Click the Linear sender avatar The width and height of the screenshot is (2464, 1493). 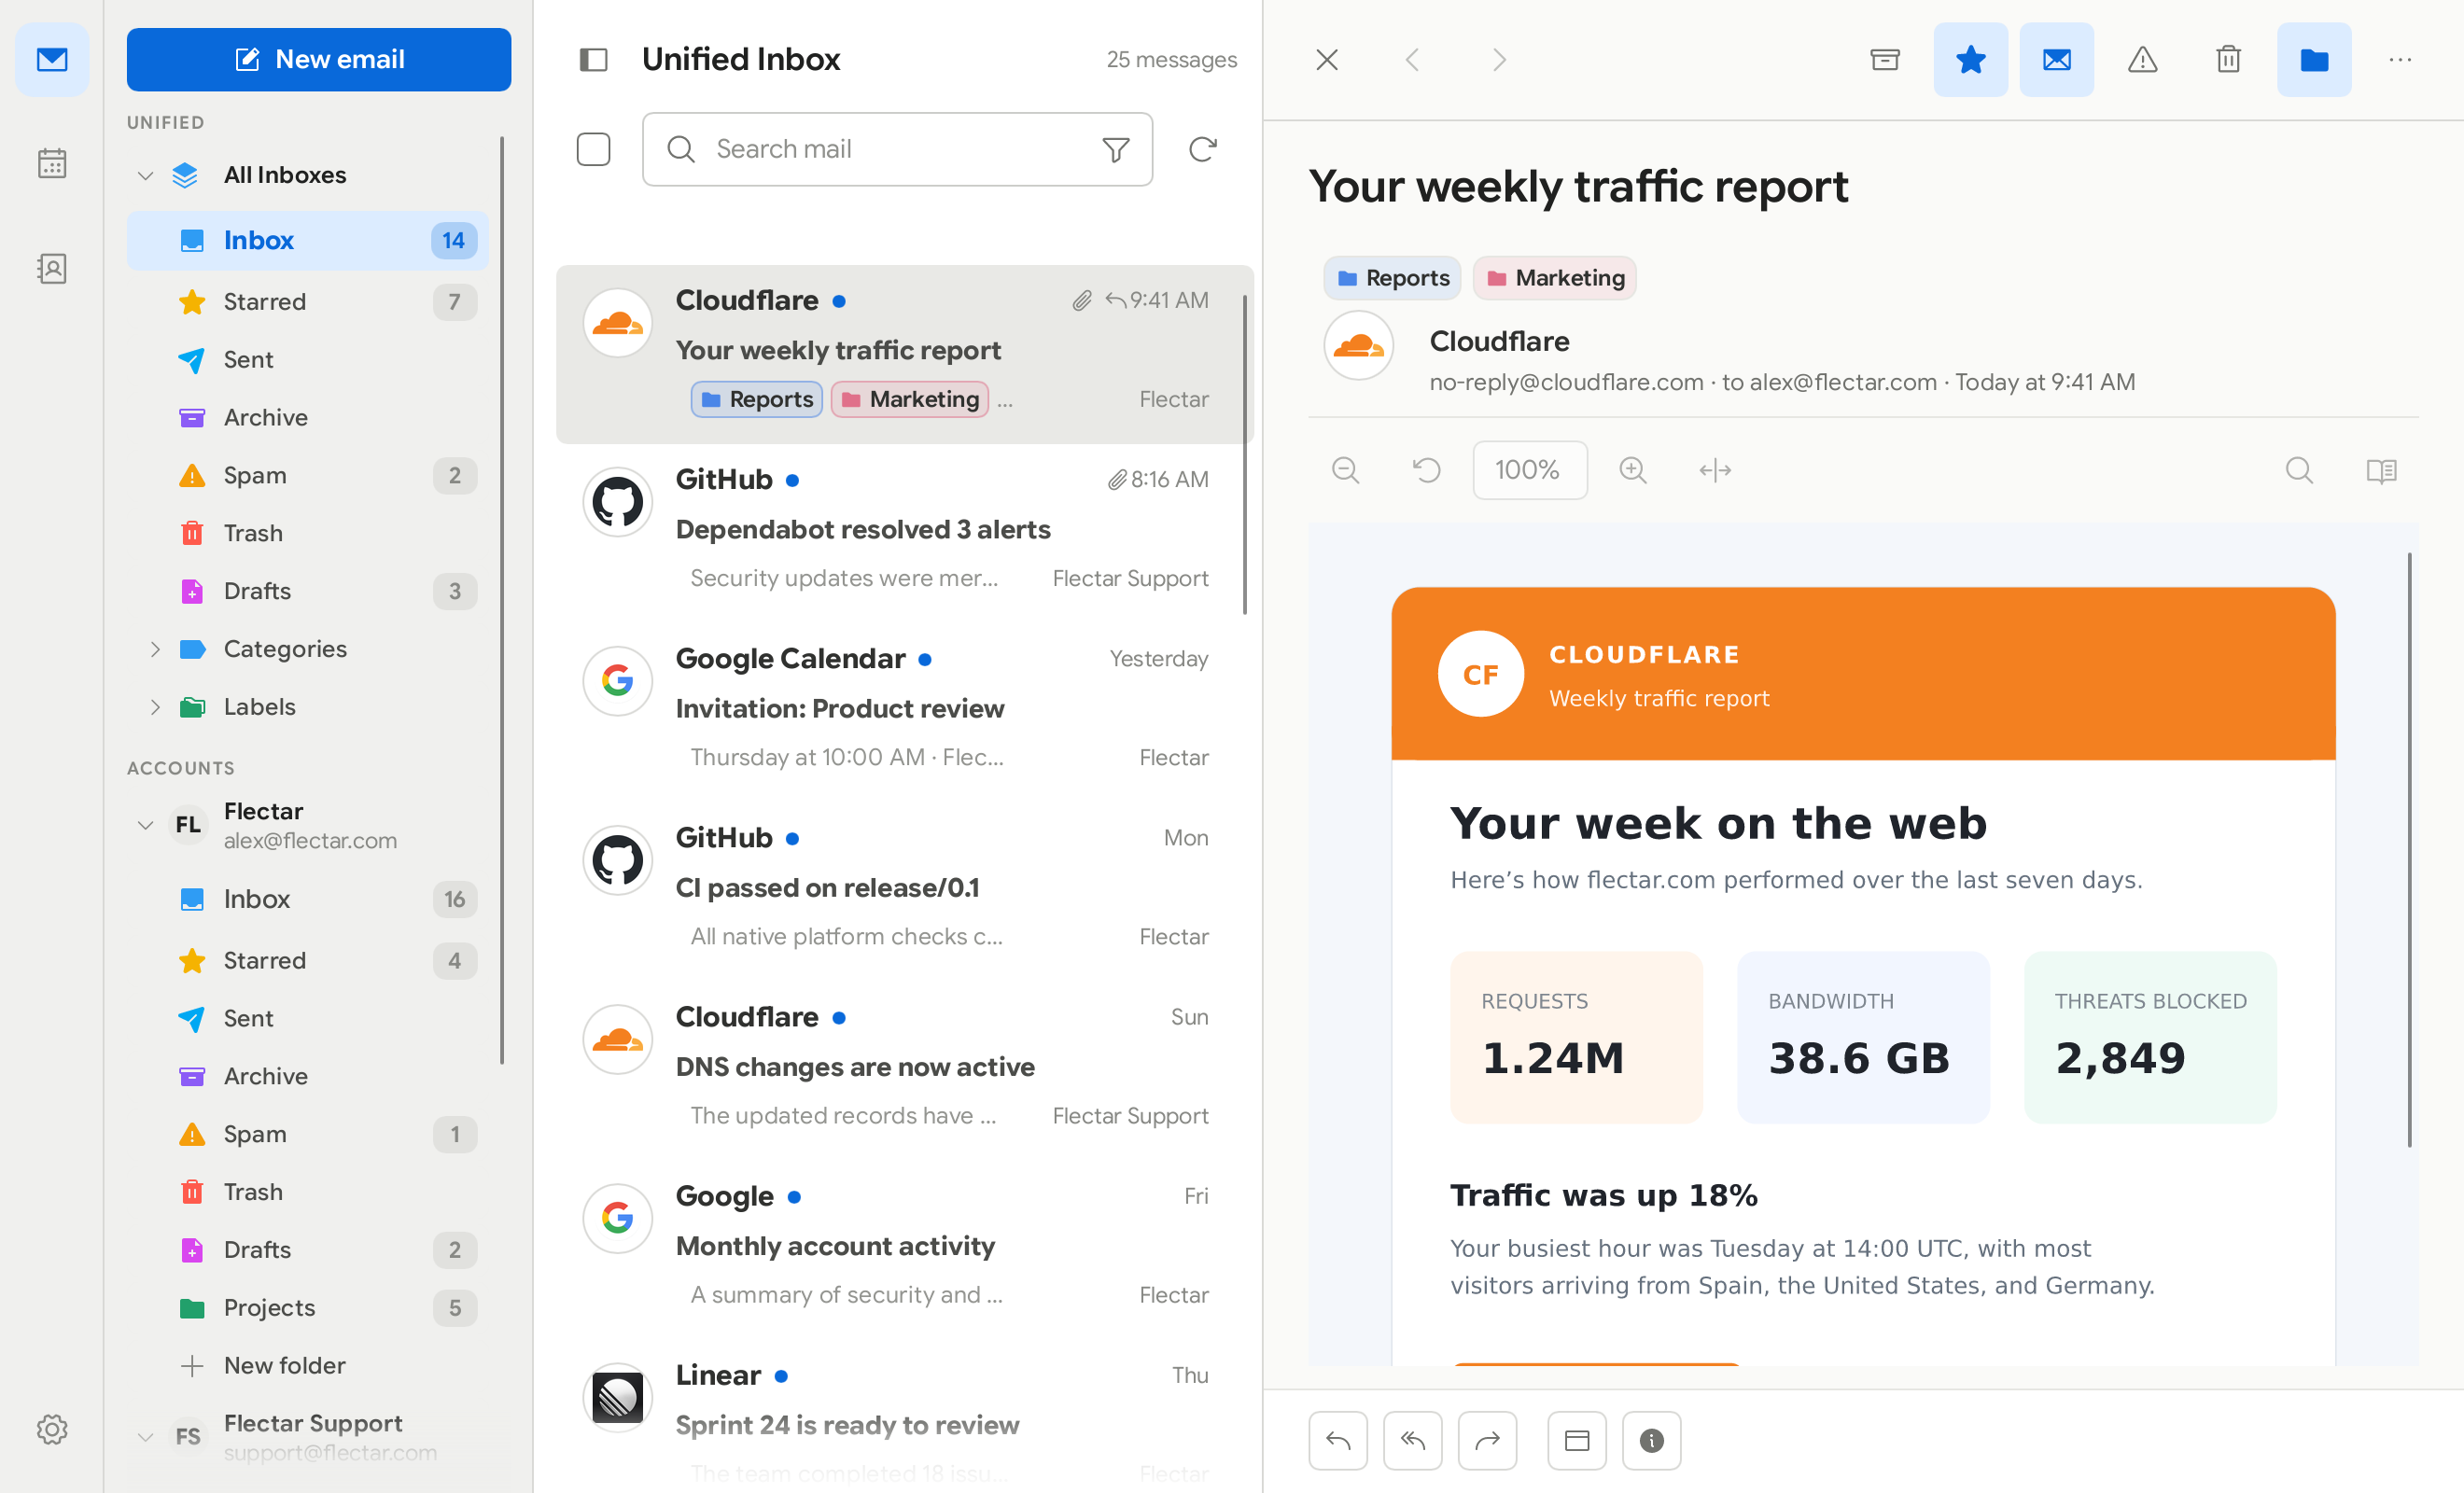coord(618,1398)
